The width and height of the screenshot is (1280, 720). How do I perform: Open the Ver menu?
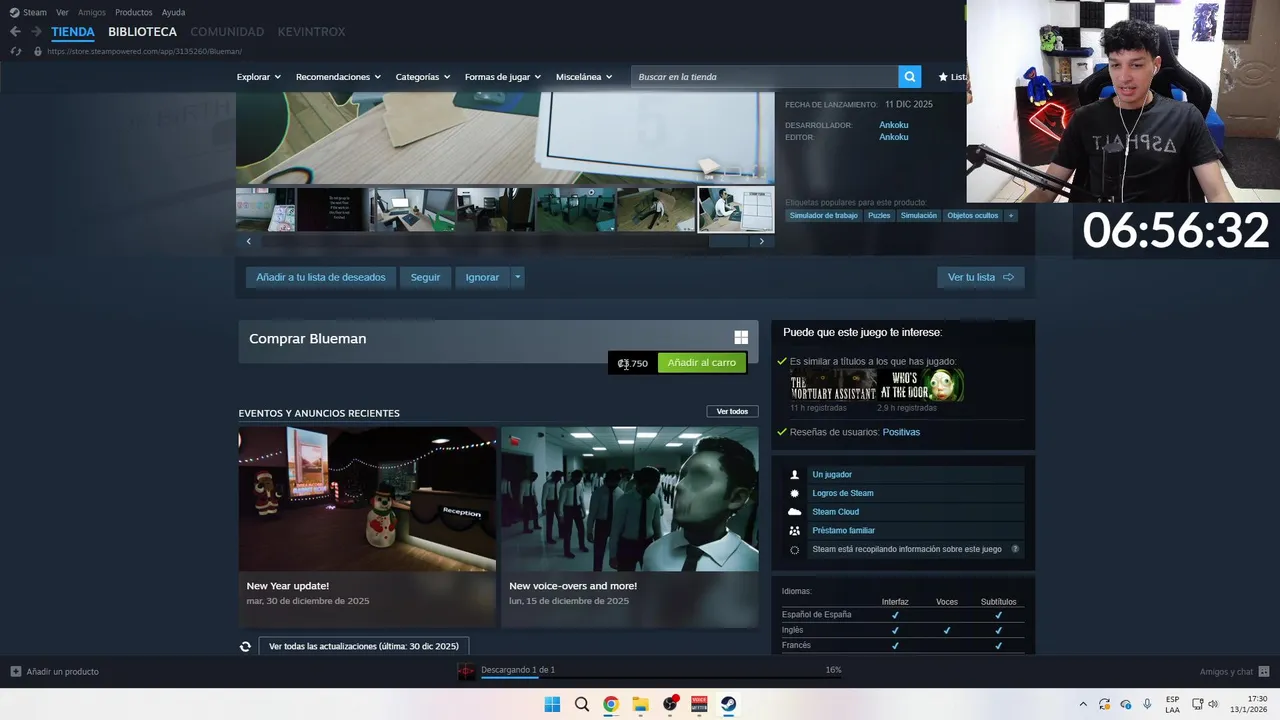click(x=62, y=12)
